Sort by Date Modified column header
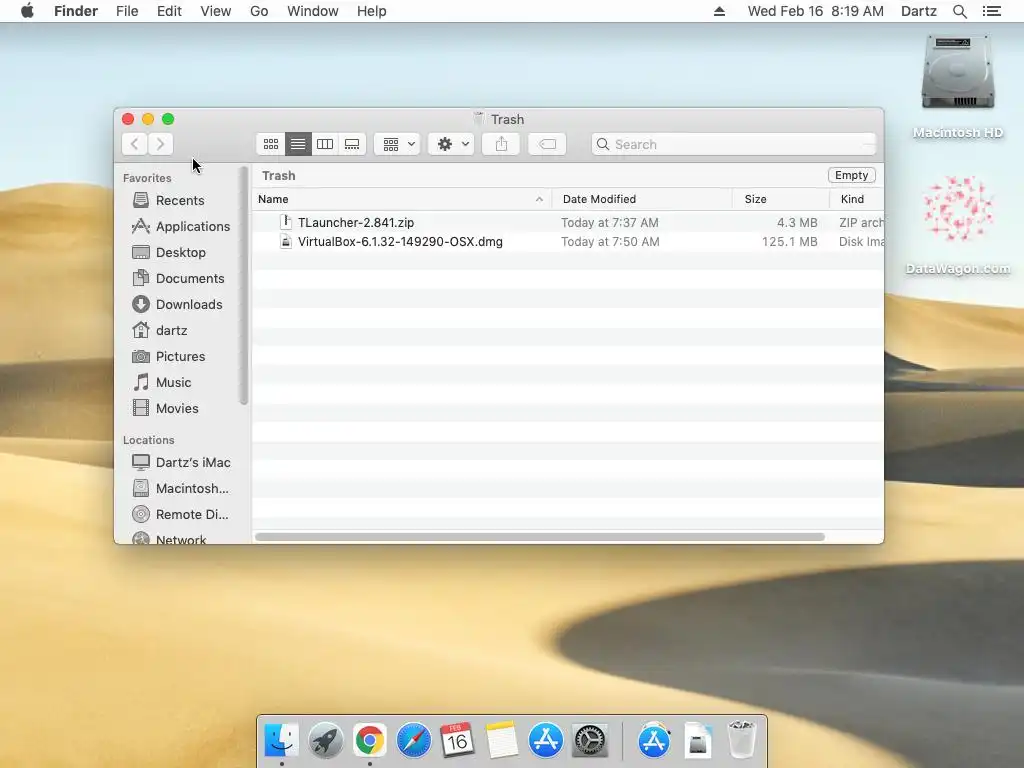The image size is (1024, 768). pos(643,199)
